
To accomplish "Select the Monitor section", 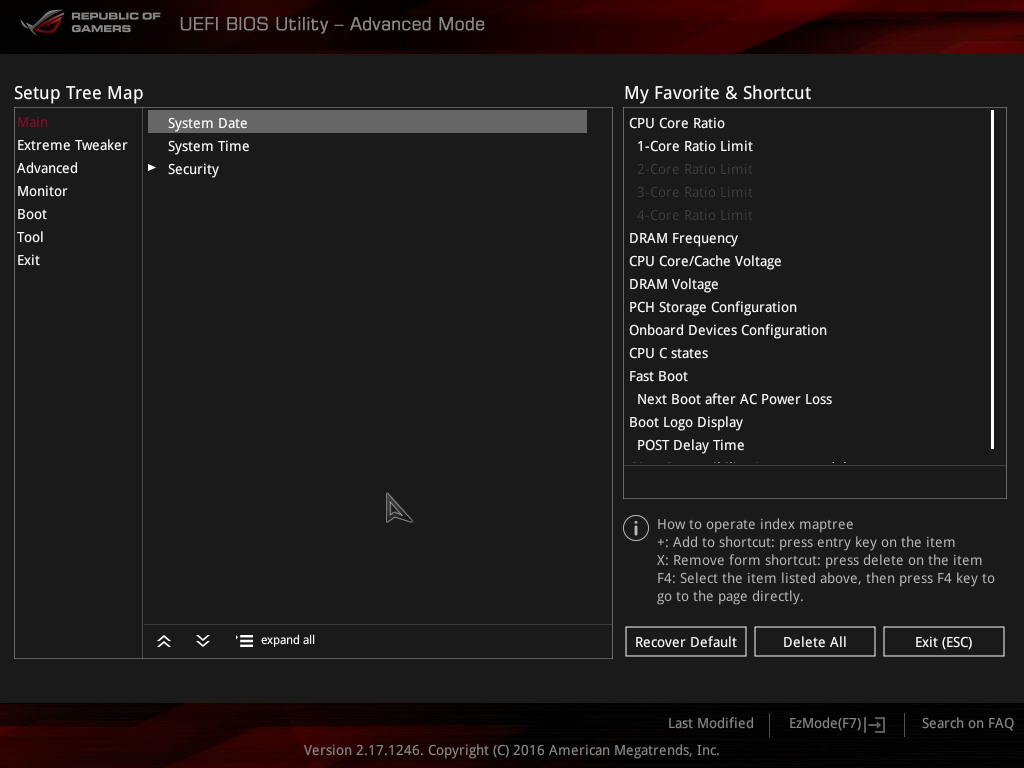I will [x=42, y=191].
